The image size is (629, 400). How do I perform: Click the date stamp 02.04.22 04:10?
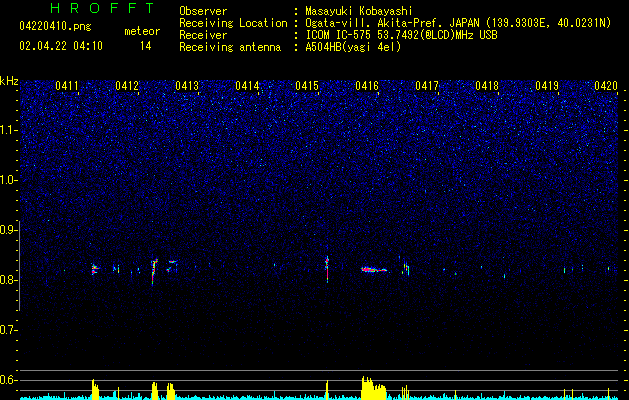click(x=61, y=46)
